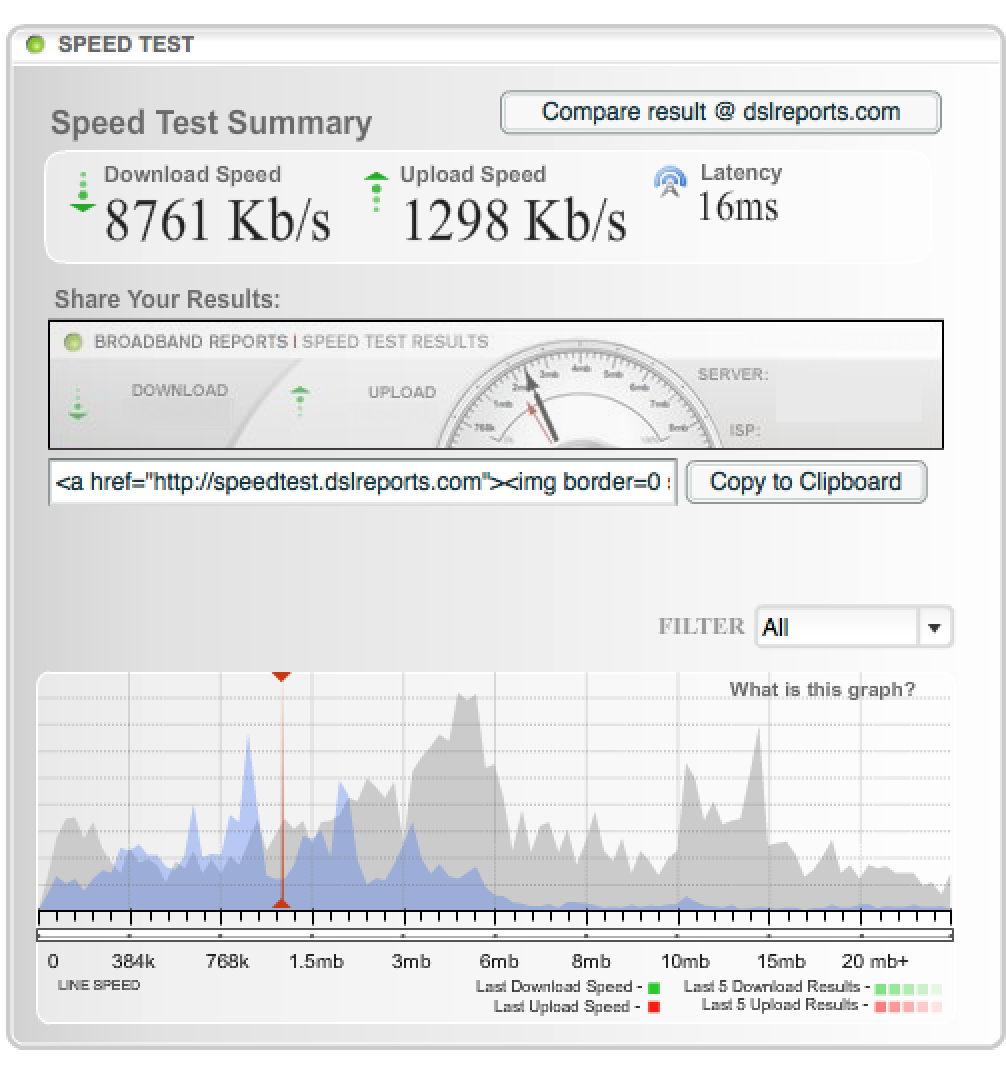
Task: Click the red marker triangle atop the graph
Action: (282, 677)
